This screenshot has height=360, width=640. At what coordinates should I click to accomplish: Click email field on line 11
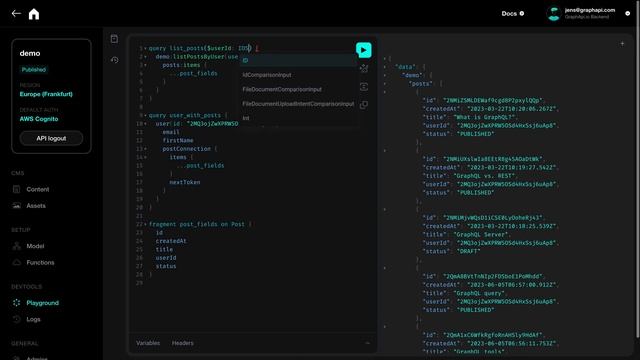[171, 132]
